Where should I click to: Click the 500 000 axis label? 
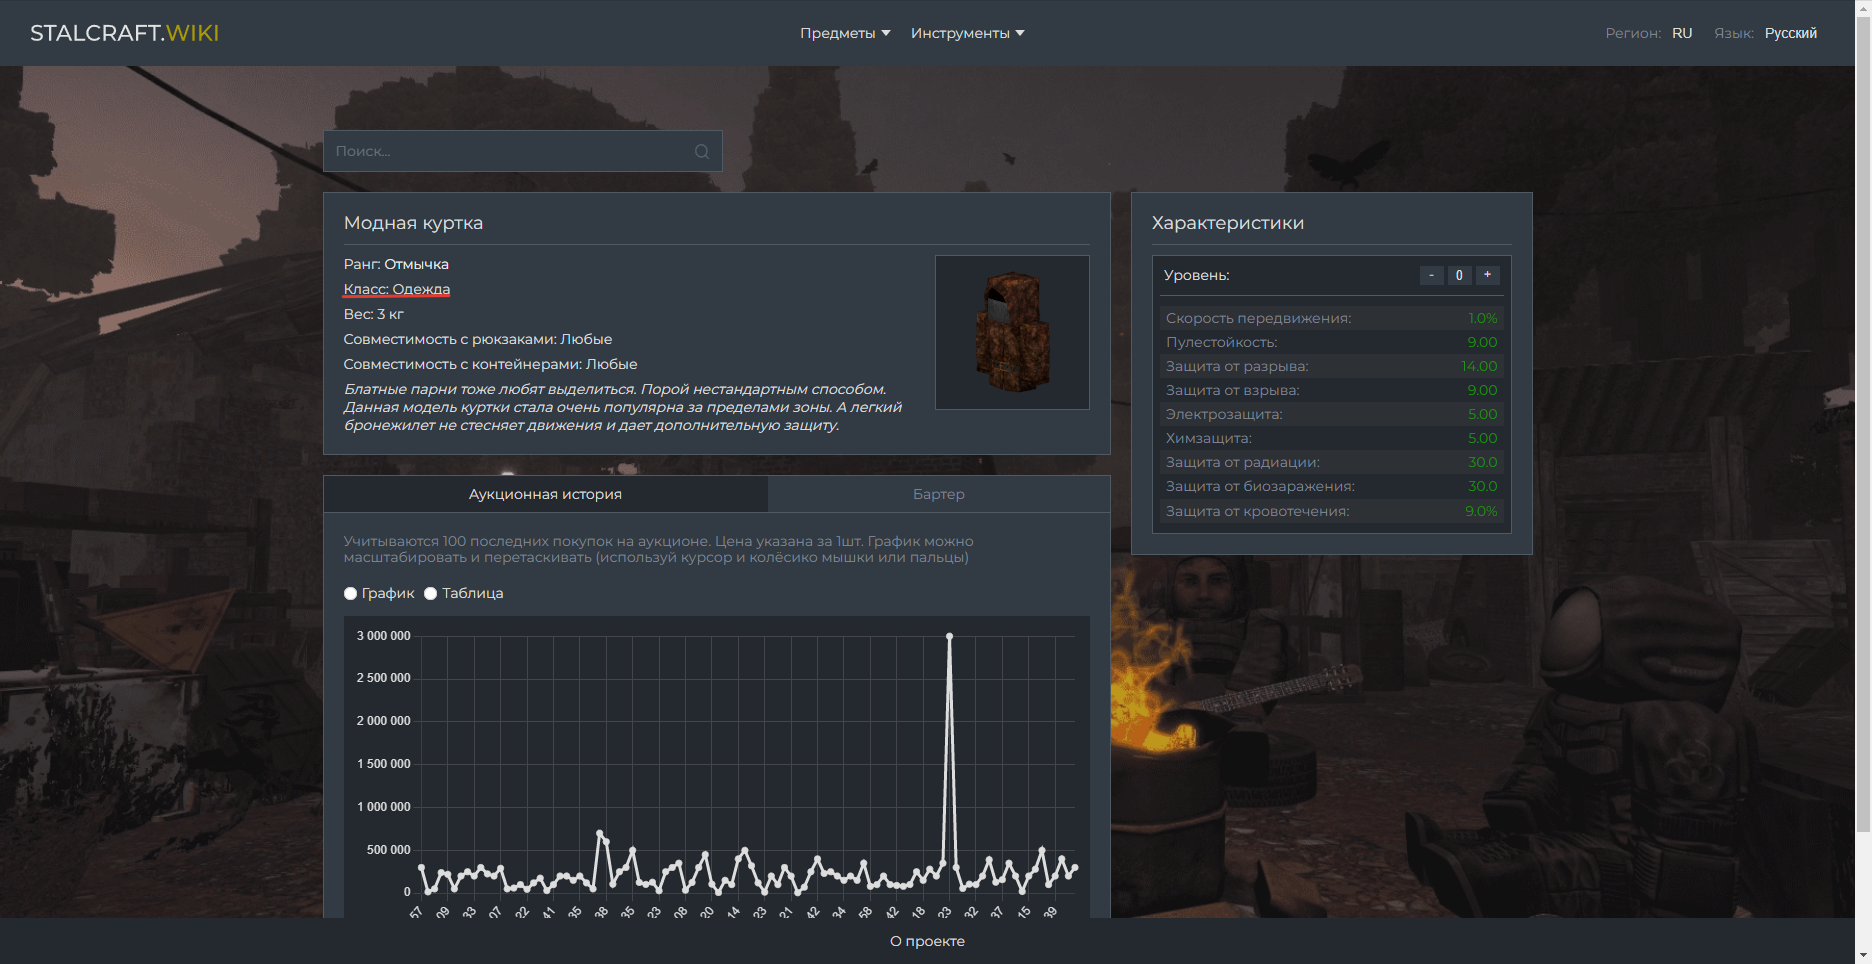(x=388, y=850)
